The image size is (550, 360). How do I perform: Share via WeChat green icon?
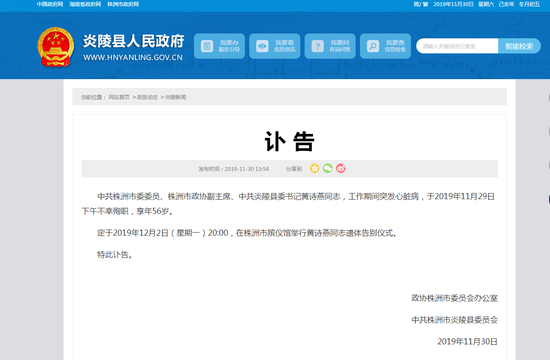coord(328,168)
